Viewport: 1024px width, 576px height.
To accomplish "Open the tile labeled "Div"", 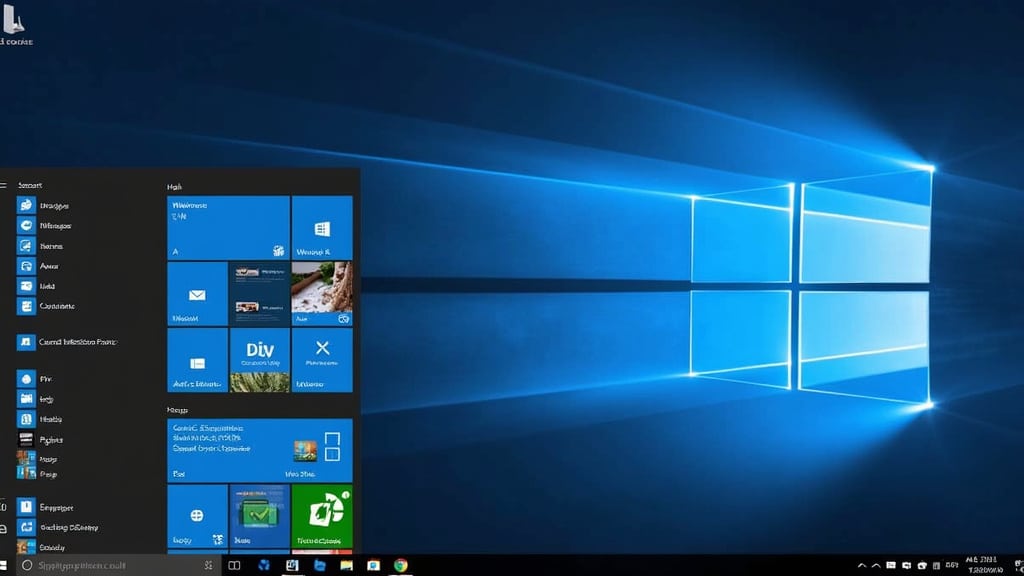I will 259,360.
